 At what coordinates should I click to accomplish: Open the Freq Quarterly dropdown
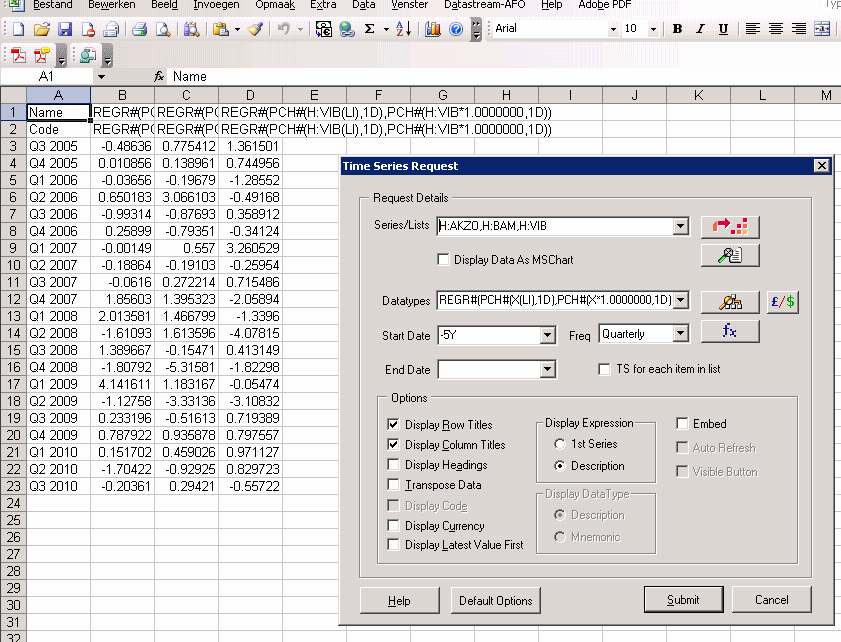(680, 334)
